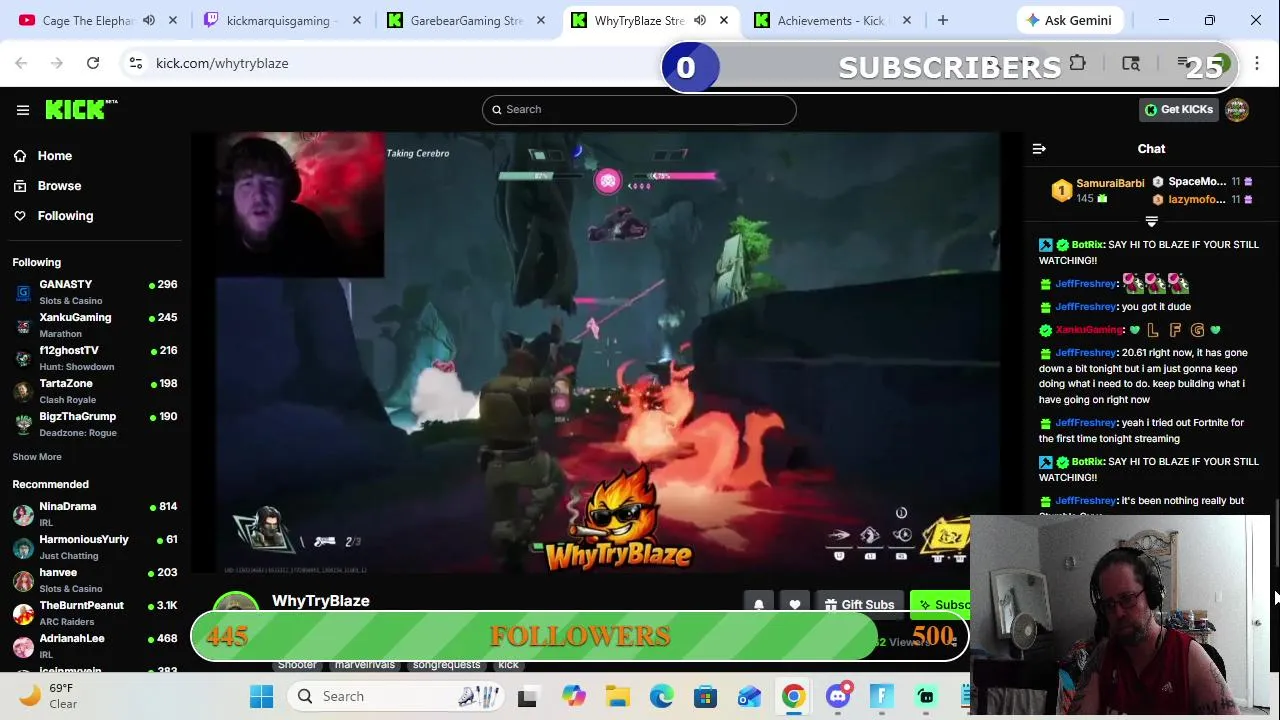The height and width of the screenshot is (720, 1280).
Task: Open the GANASTY channel in Following
Action: pos(96,292)
